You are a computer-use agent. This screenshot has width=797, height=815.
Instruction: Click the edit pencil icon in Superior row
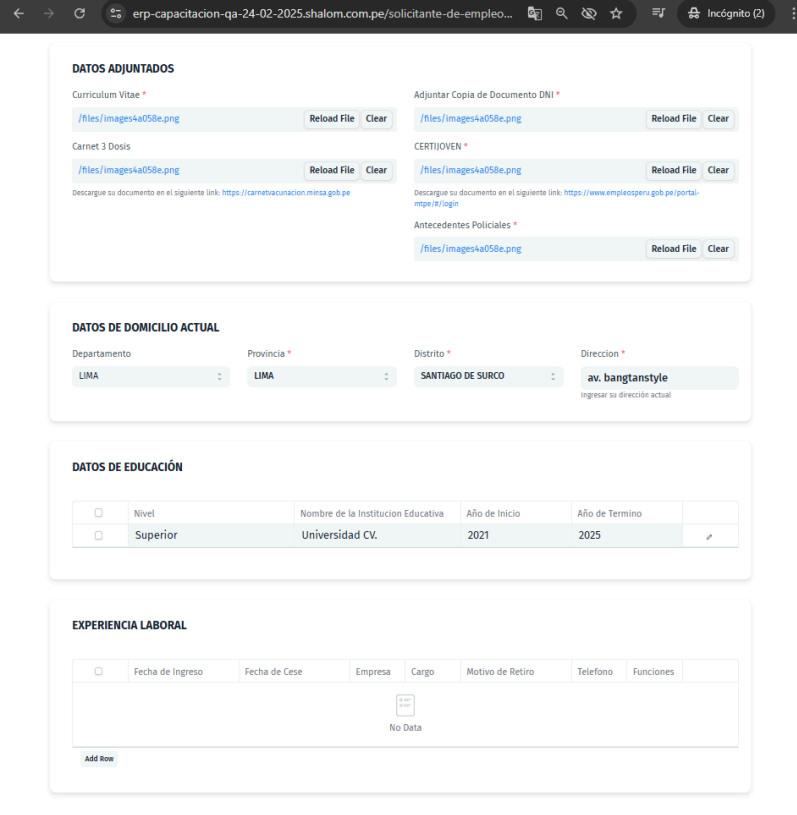click(x=709, y=536)
